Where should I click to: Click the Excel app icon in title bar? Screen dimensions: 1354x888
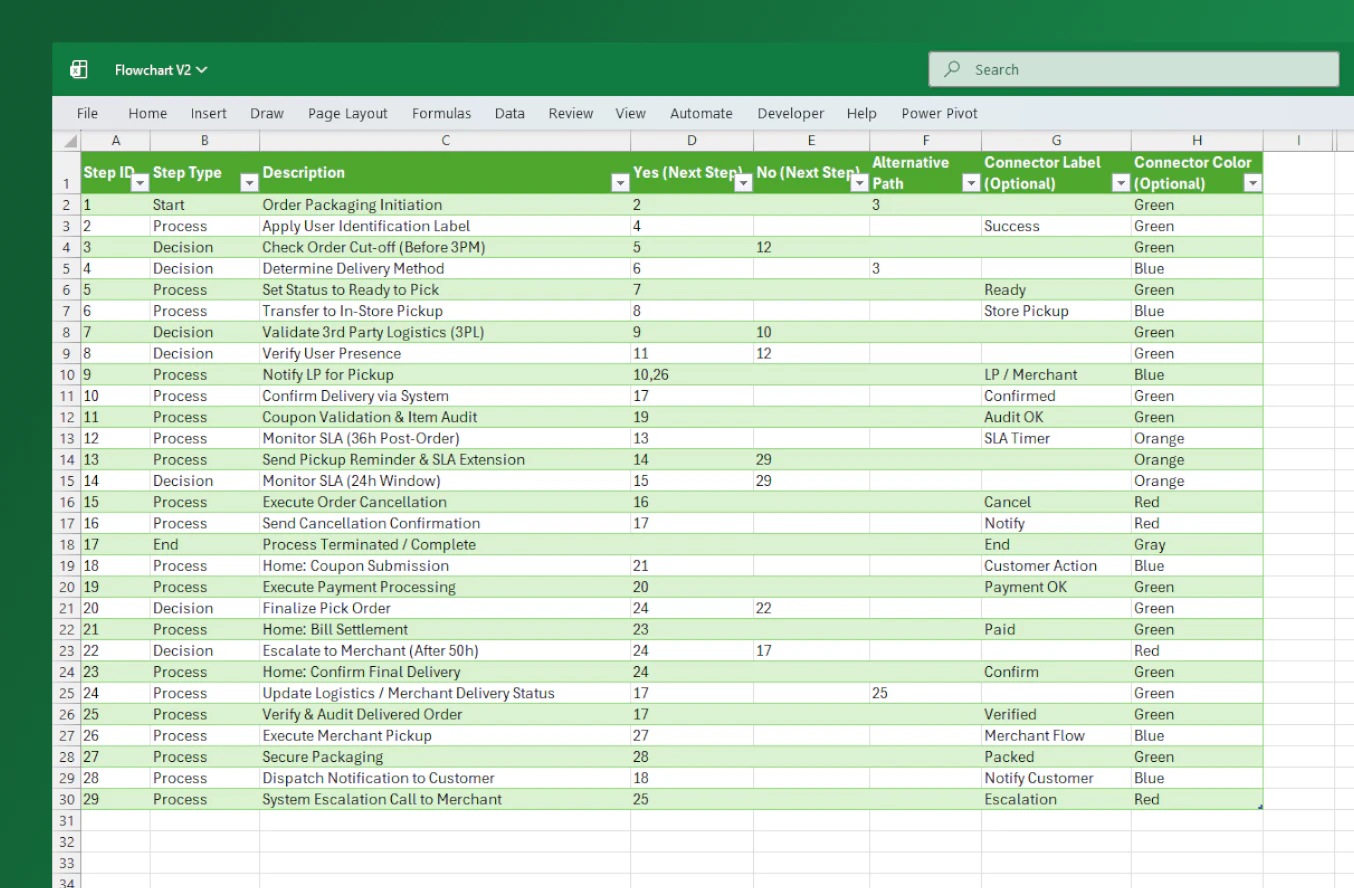coord(79,70)
